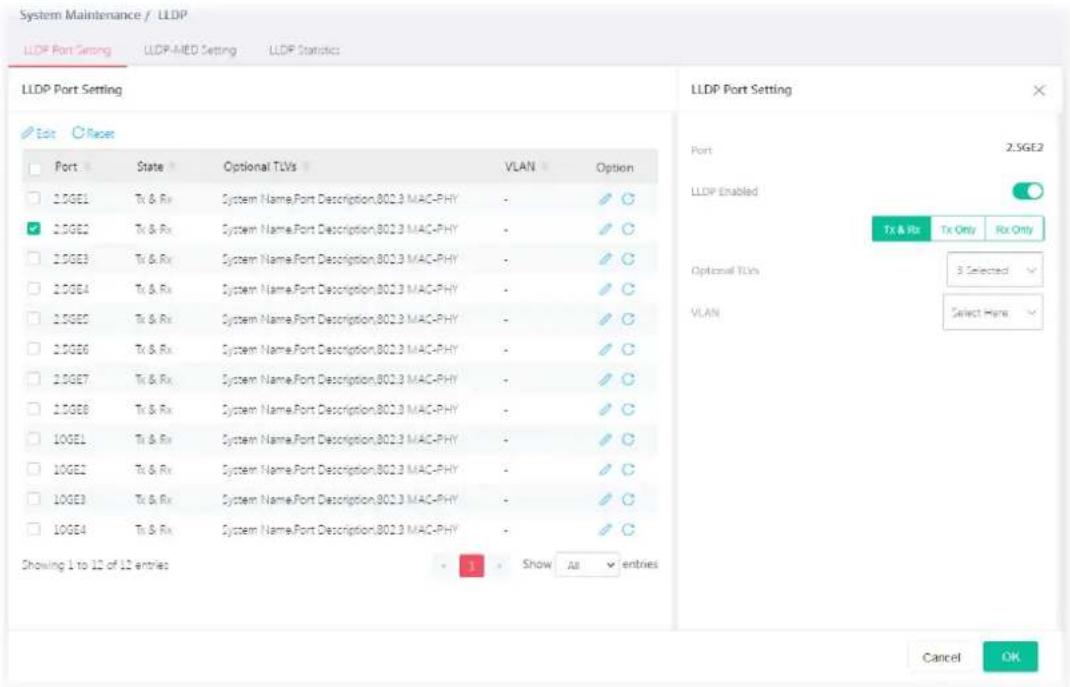
Task: Edit 10GE2 row pencil icon
Action: tap(605, 469)
